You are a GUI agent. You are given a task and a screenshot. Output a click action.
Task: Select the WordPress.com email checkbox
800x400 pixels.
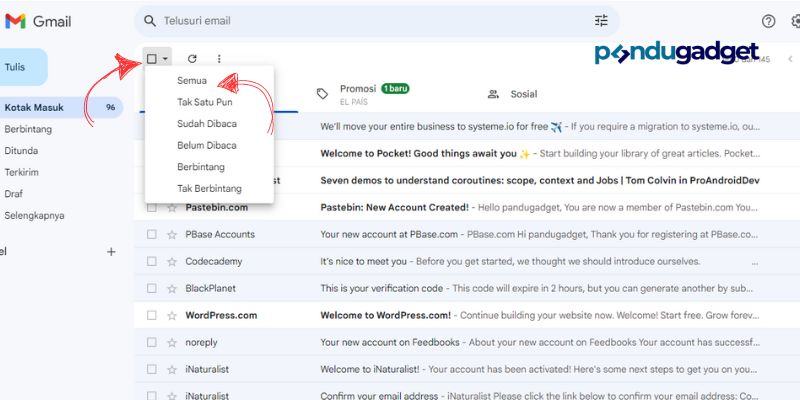tap(152, 315)
